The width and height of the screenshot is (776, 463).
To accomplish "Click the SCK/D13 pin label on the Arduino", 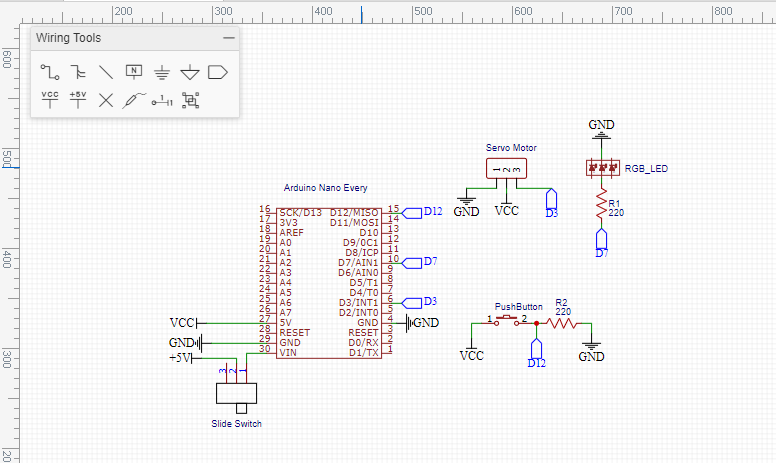I will [x=300, y=213].
